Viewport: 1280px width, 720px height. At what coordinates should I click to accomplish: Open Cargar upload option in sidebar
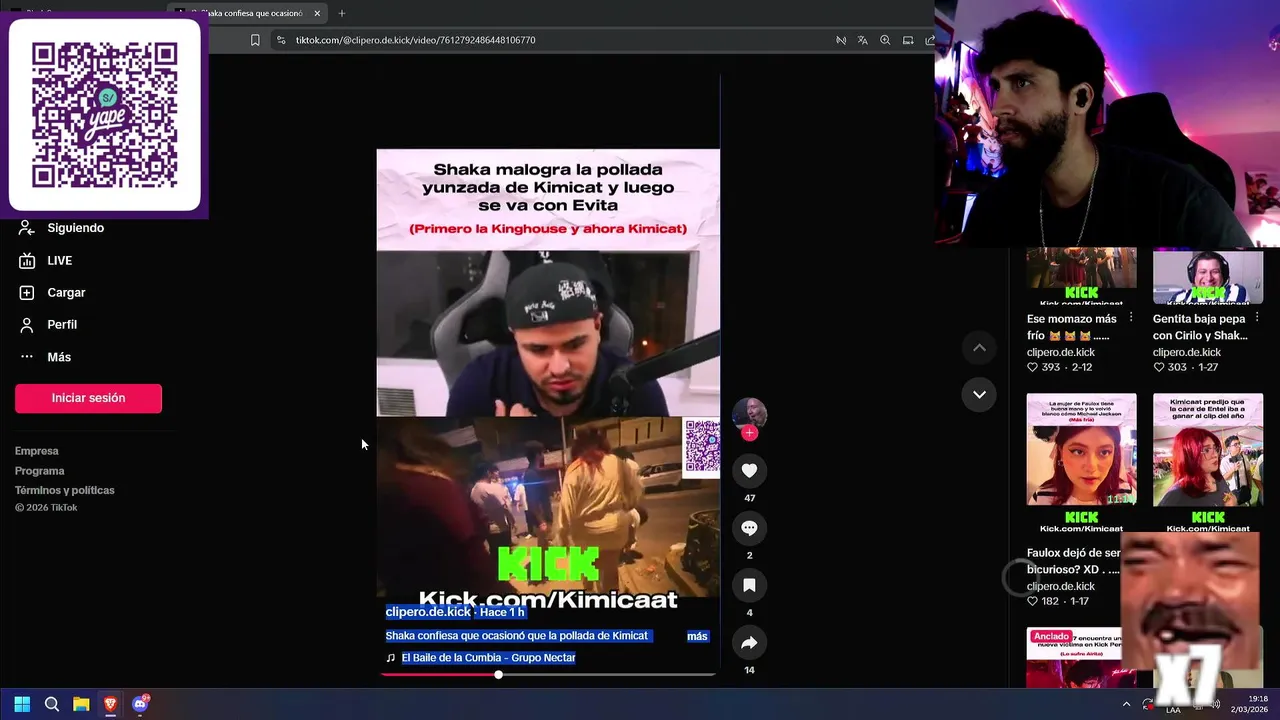tap(53, 292)
